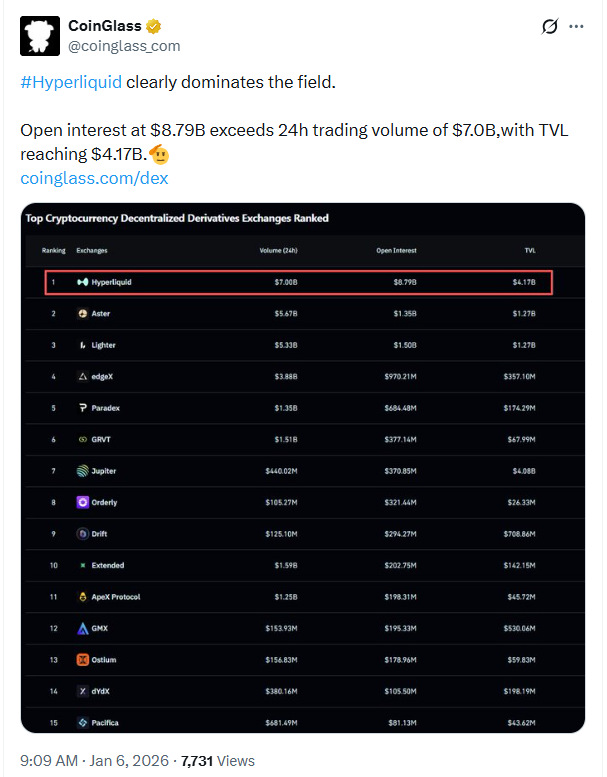Open the embedded exchanges ranking image
The width and height of the screenshot is (607, 777).
[303, 470]
